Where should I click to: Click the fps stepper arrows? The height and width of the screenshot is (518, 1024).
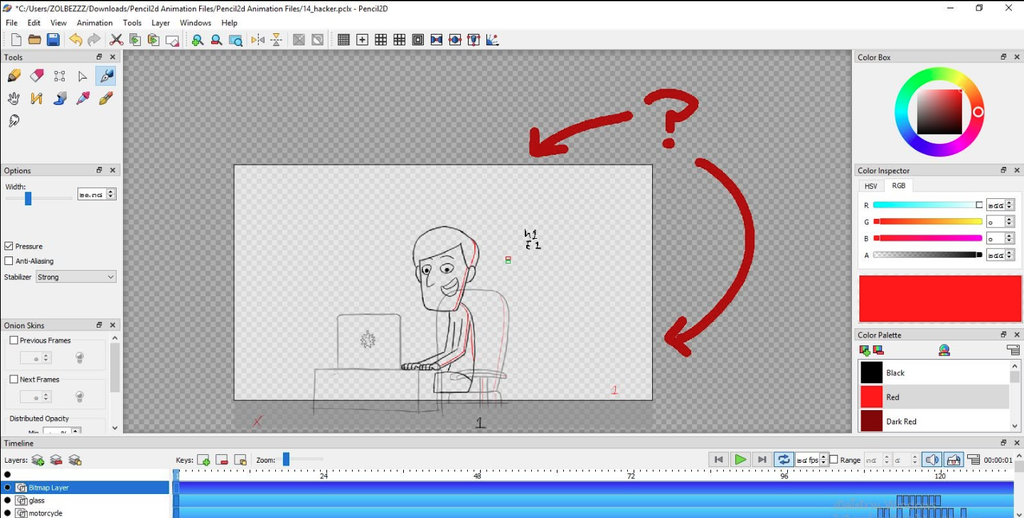point(824,460)
